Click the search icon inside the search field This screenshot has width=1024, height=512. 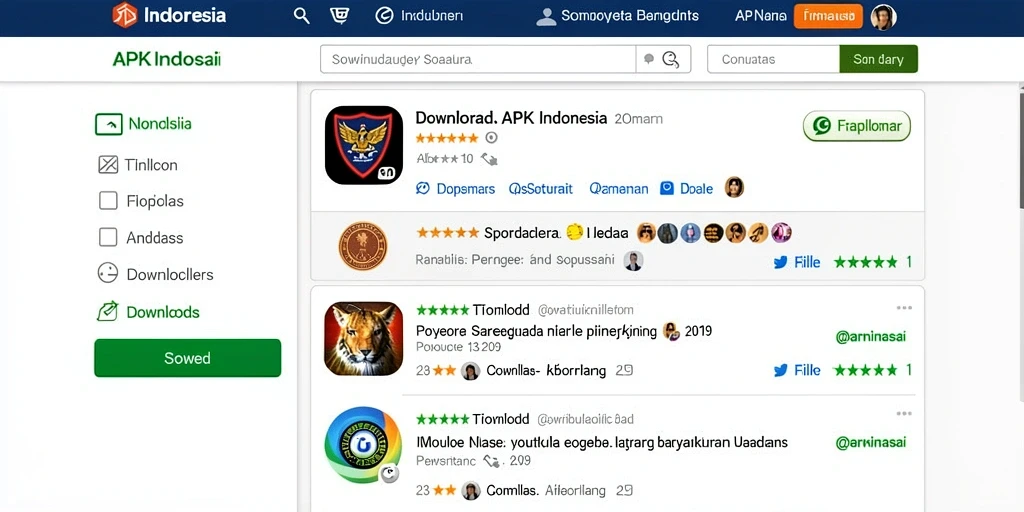point(670,59)
